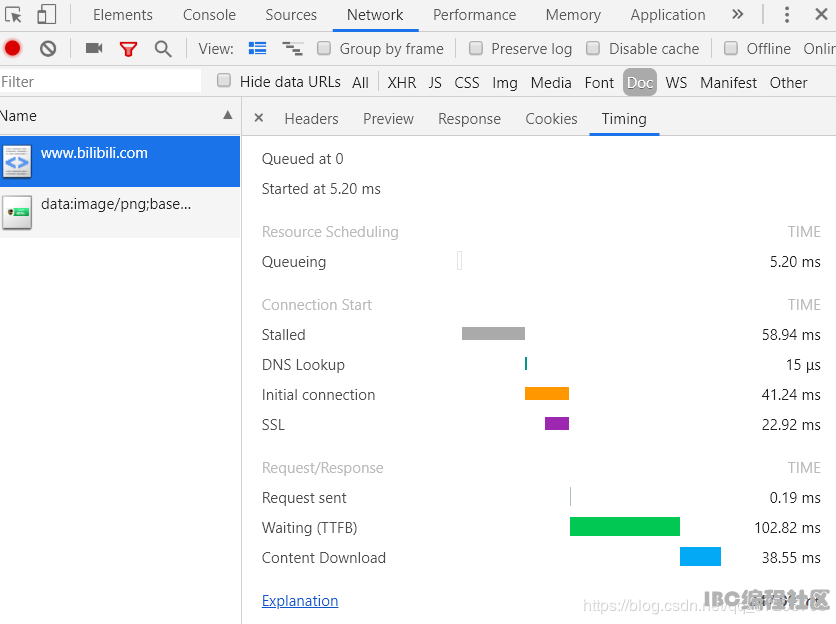The height and width of the screenshot is (624, 836).
Task: Click the capture screenshots camera icon
Action: pos(94,49)
